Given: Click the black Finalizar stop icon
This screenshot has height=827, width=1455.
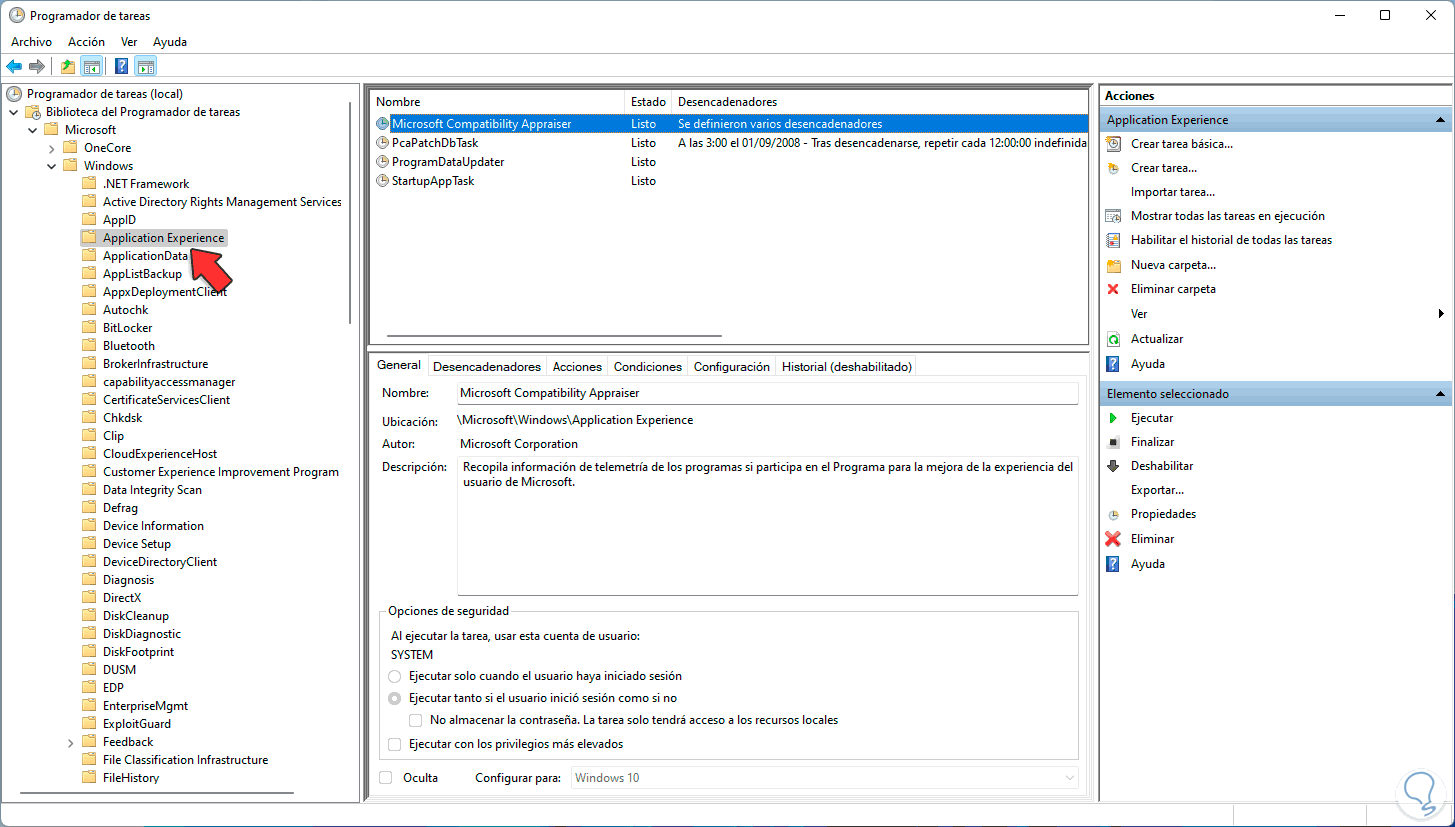Looking at the screenshot, I should [x=1113, y=442].
